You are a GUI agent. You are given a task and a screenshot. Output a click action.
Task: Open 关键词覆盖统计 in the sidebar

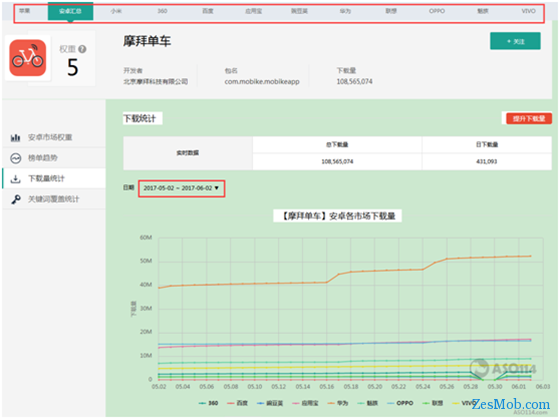[54, 199]
